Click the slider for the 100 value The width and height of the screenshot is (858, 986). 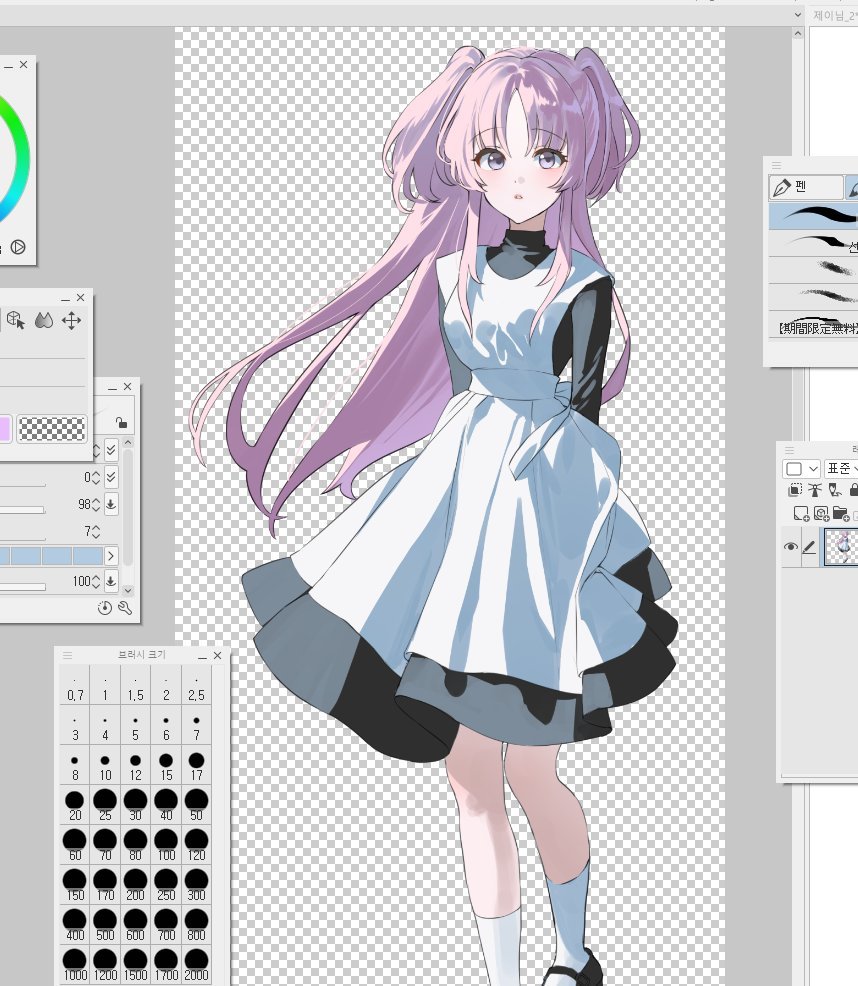[x=23, y=587]
